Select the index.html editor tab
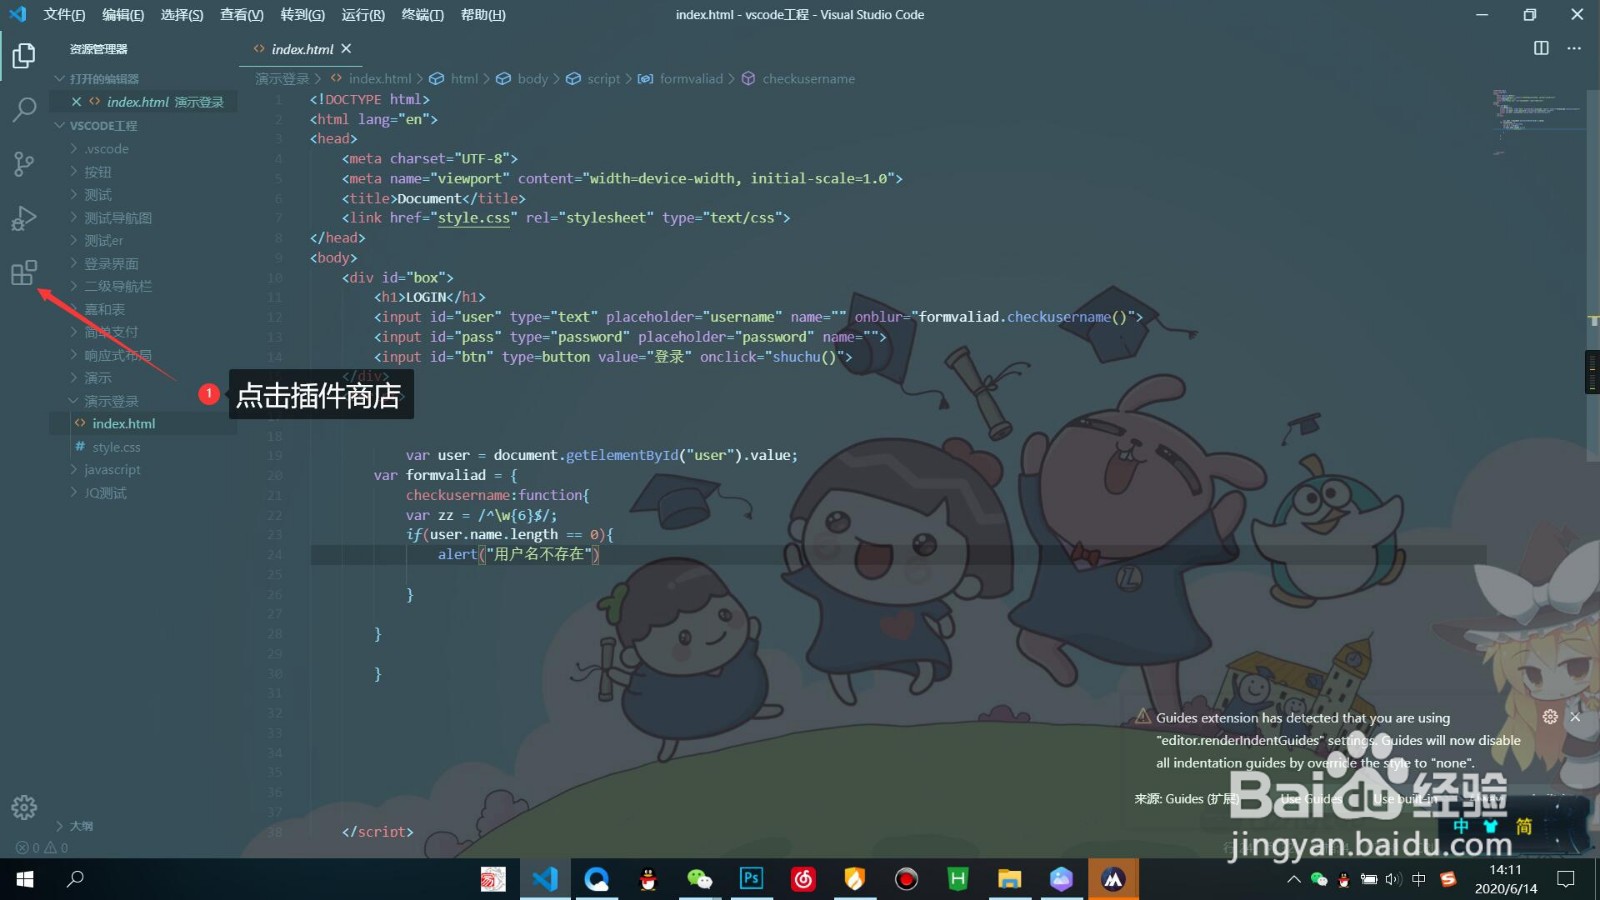Screen dimensions: 1600x900 [300, 48]
